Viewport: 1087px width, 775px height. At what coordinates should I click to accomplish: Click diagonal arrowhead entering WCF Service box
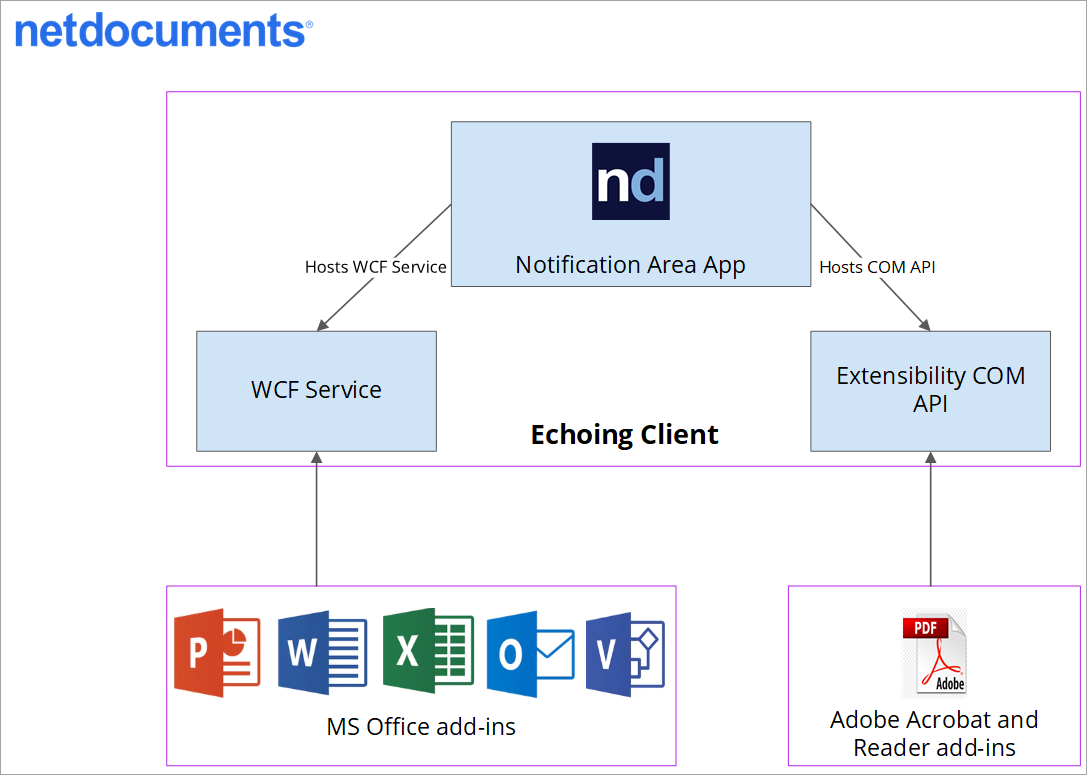[323, 325]
